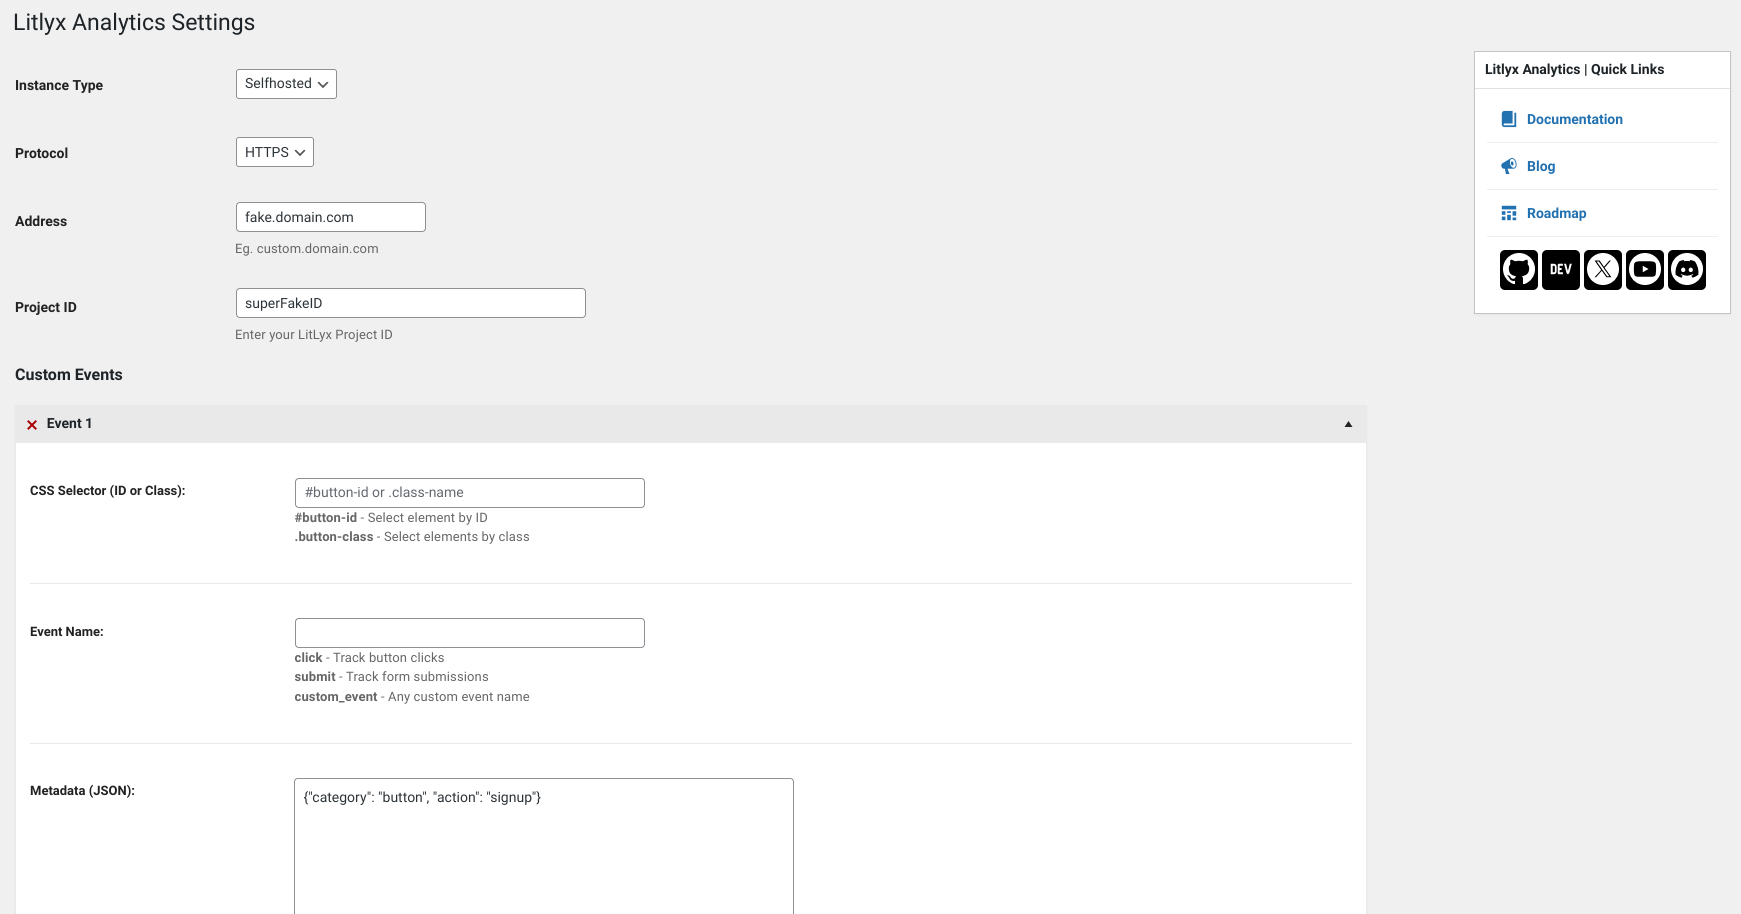Open the Discord icon link

1686,270
